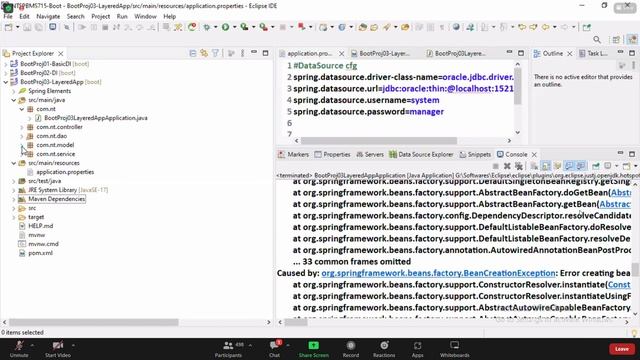The width and height of the screenshot is (640, 360).
Task: Click Remove Launch X icon in Console
Action: pyautogui.click(x=507, y=166)
